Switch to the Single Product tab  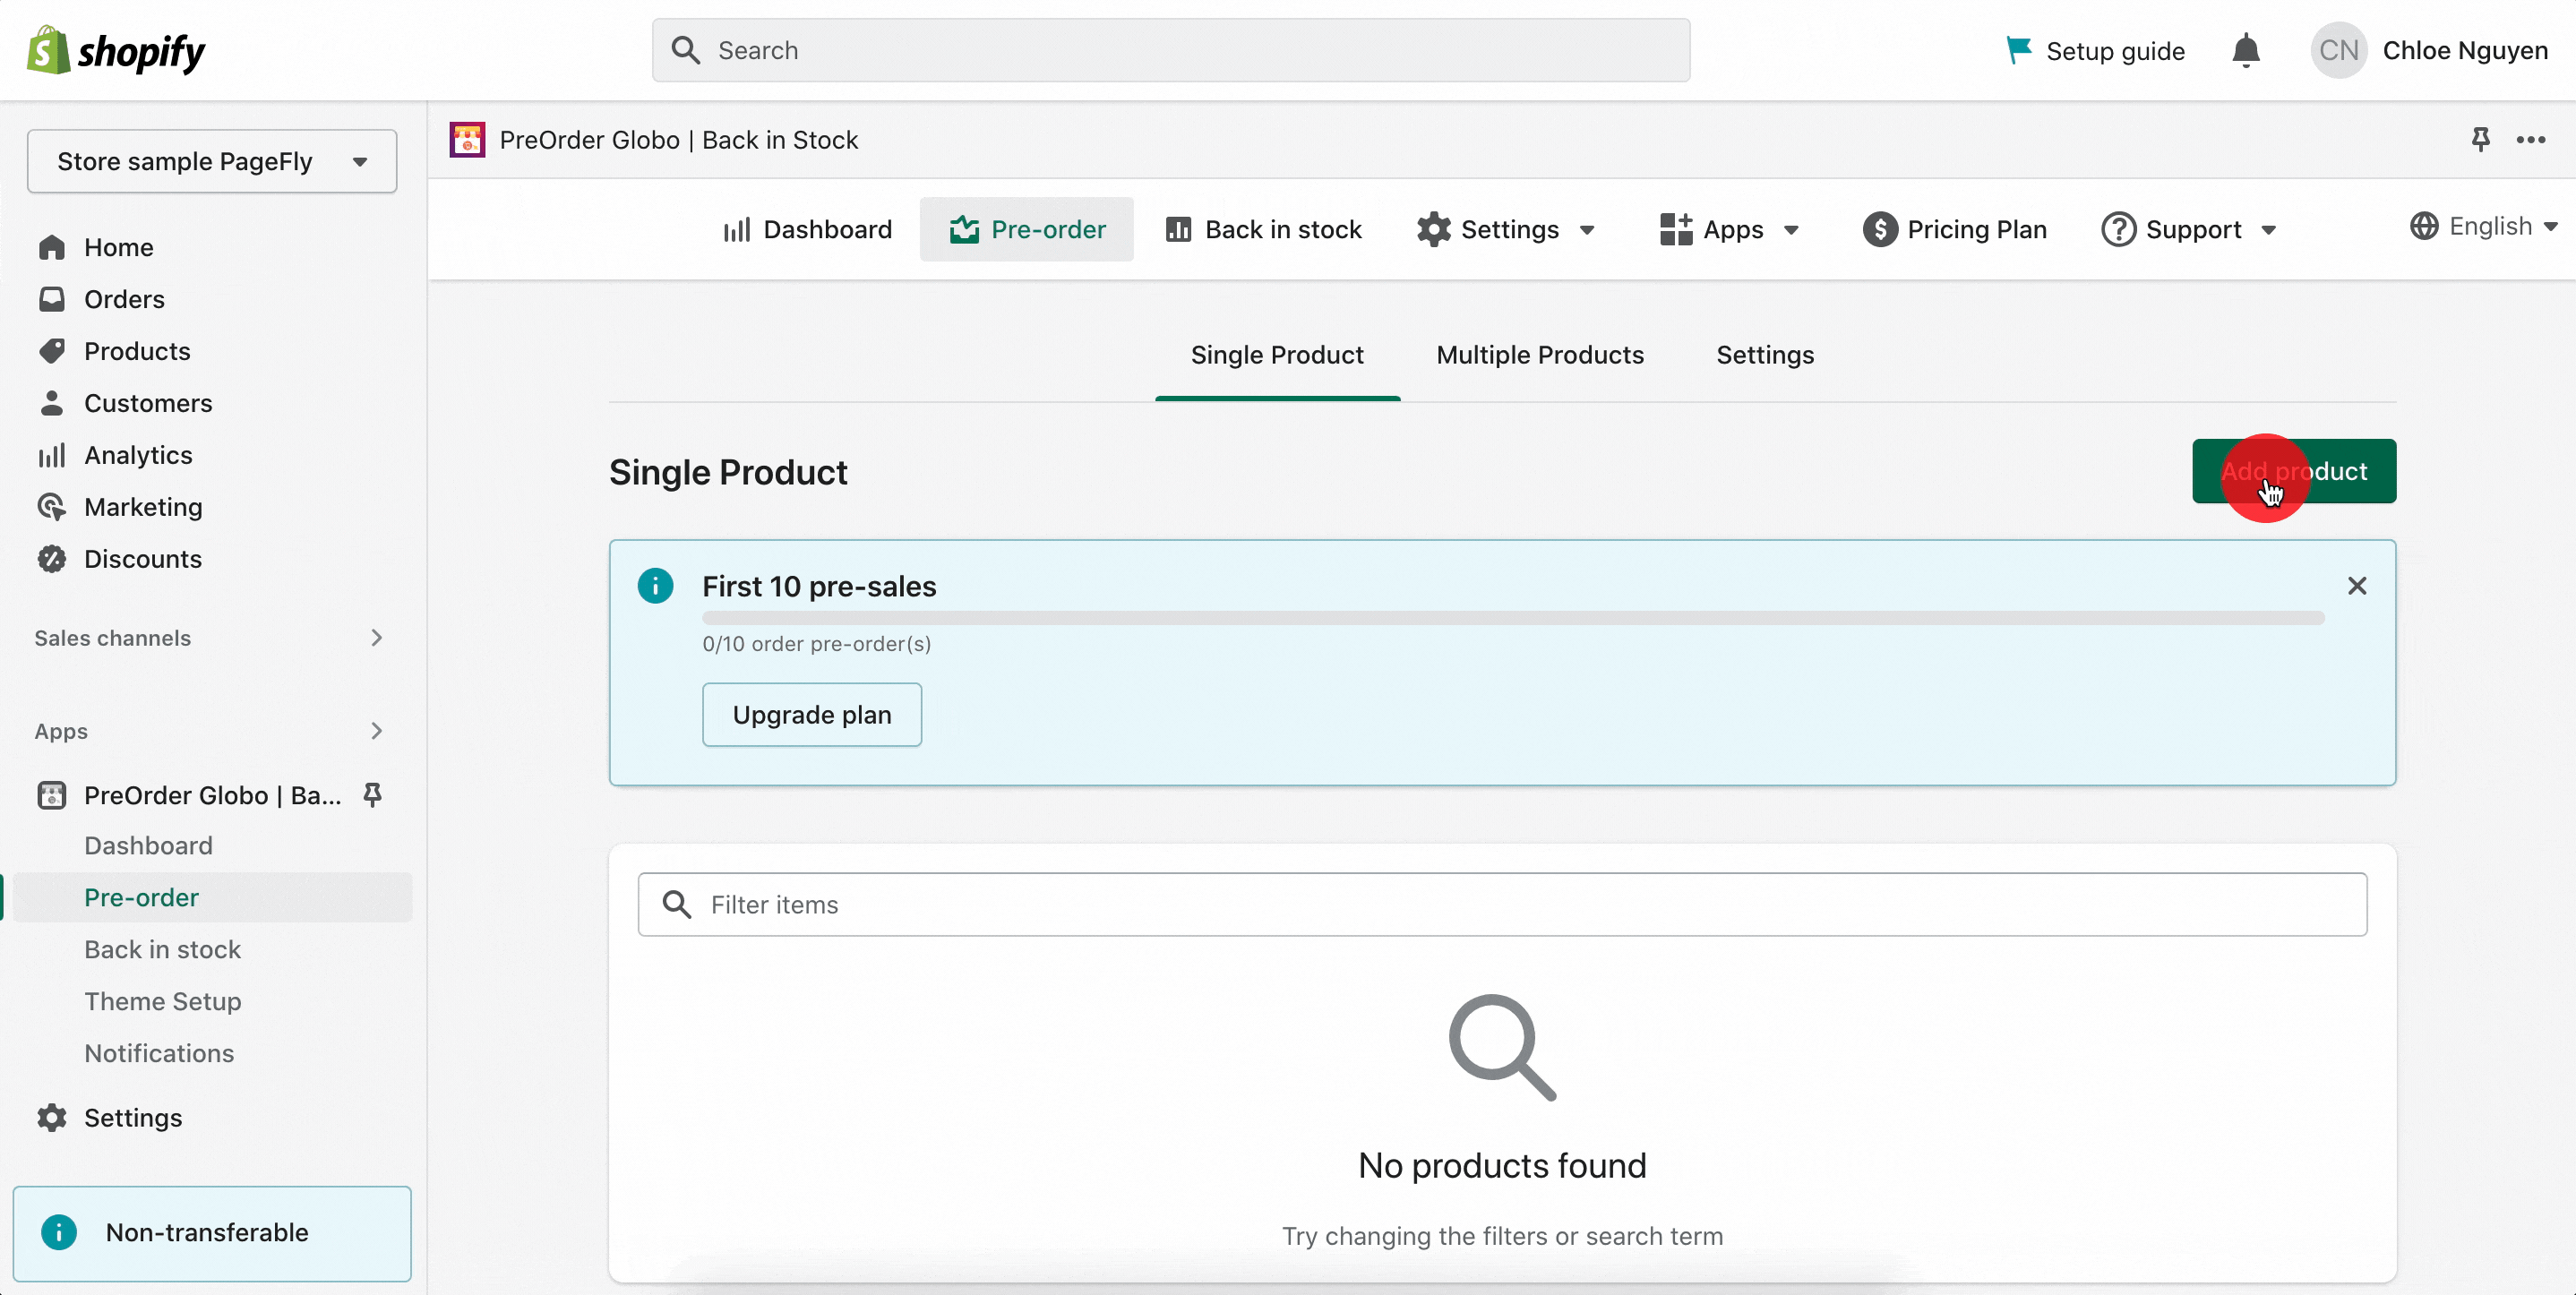coord(1277,355)
